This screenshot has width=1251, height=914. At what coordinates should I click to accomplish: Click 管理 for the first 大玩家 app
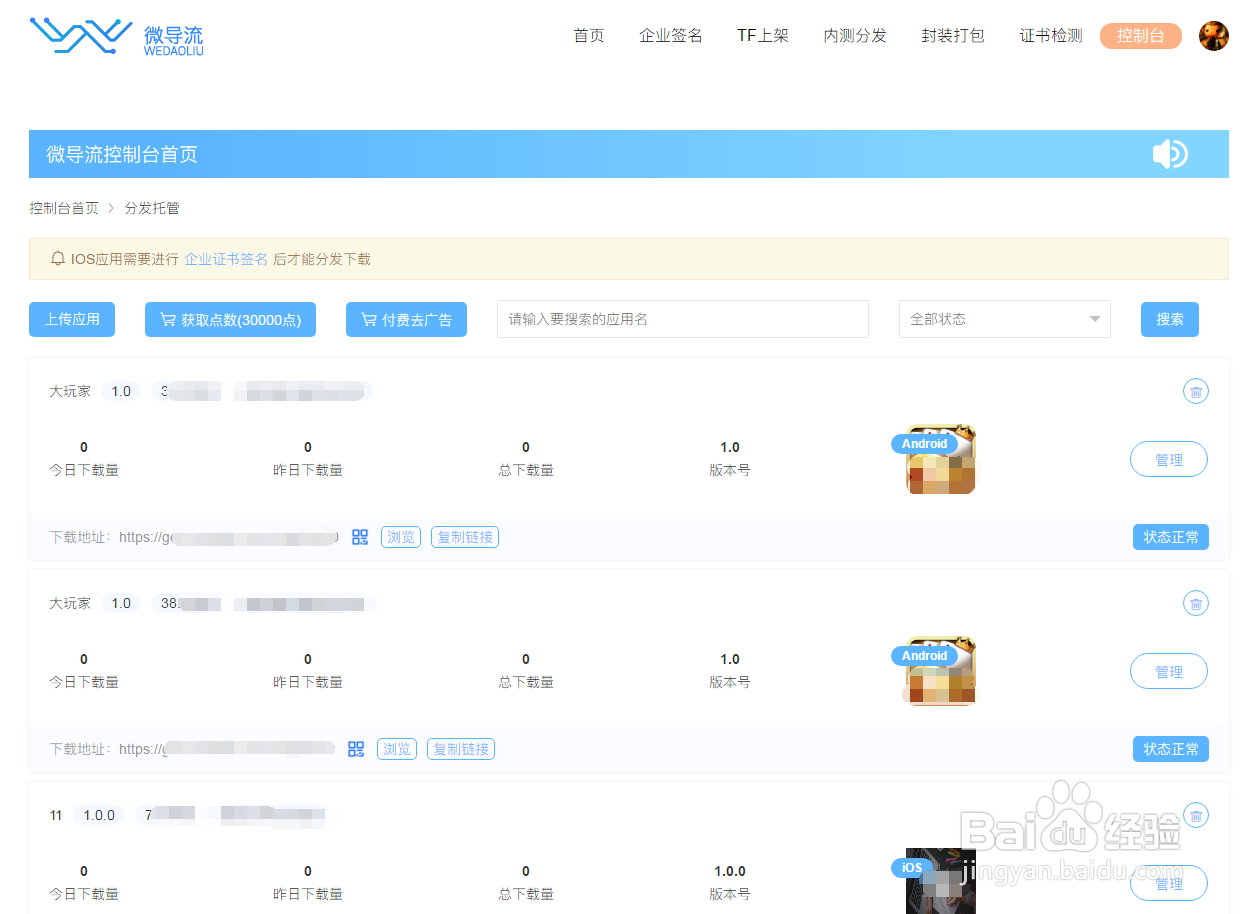(x=1169, y=460)
